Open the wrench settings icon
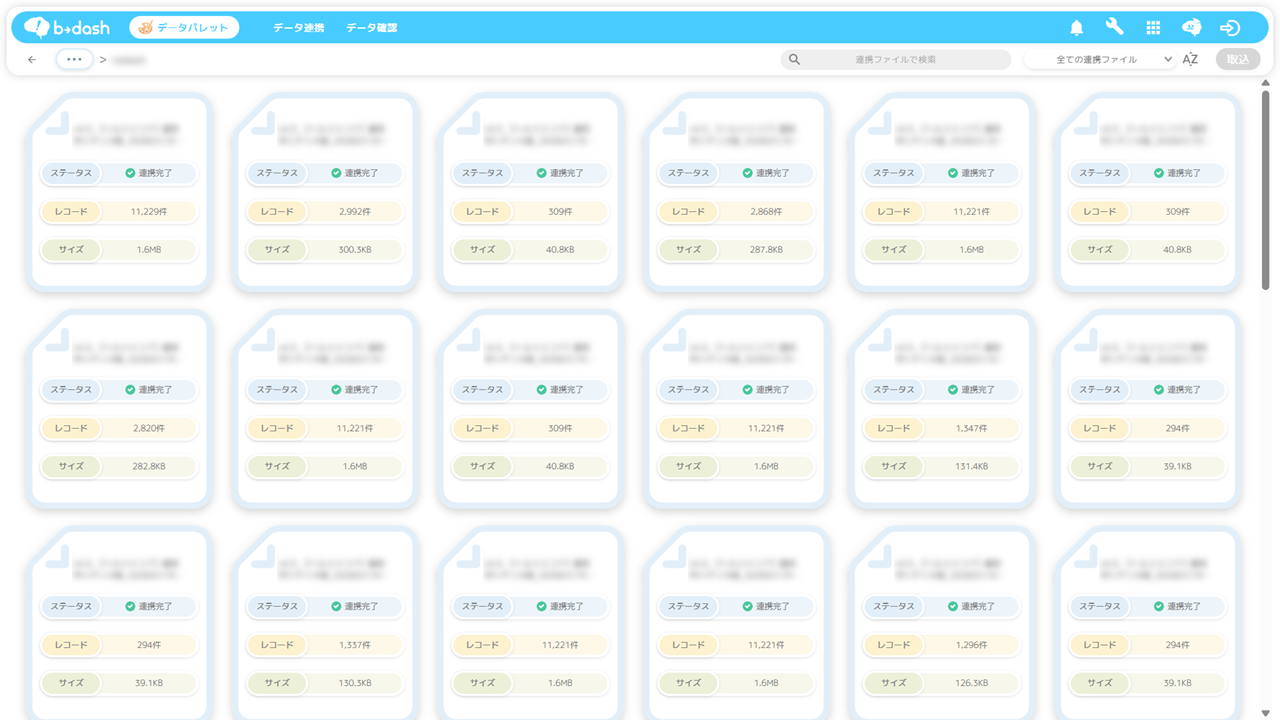This screenshot has height=720, width=1280. click(x=1114, y=28)
